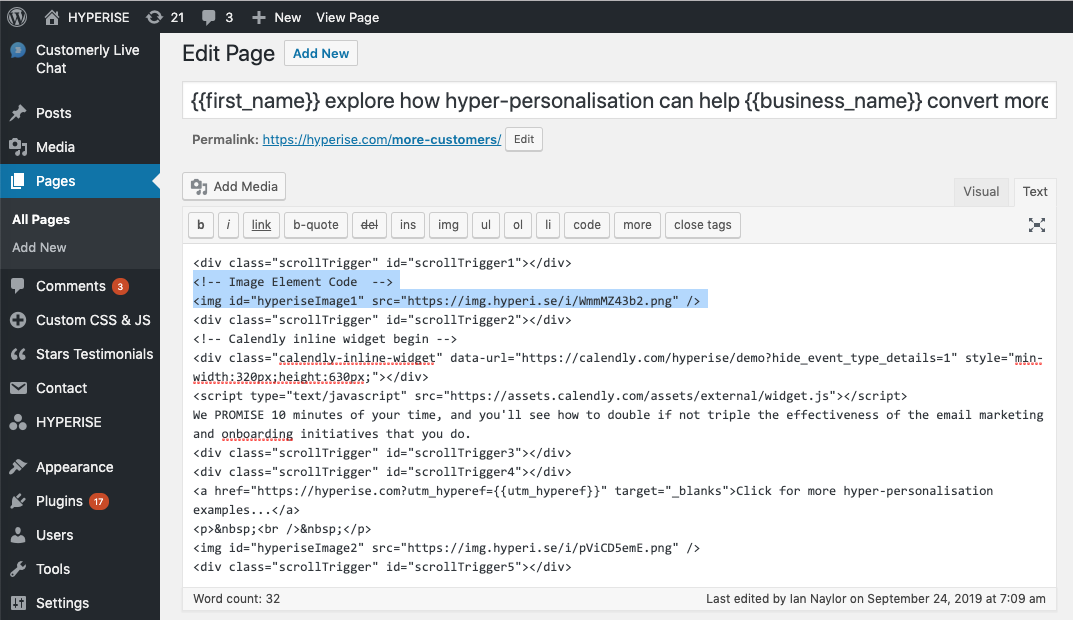Screen dimensions: 1073x620
Task: Open the New menu in admin bar
Action: (276, 17)
